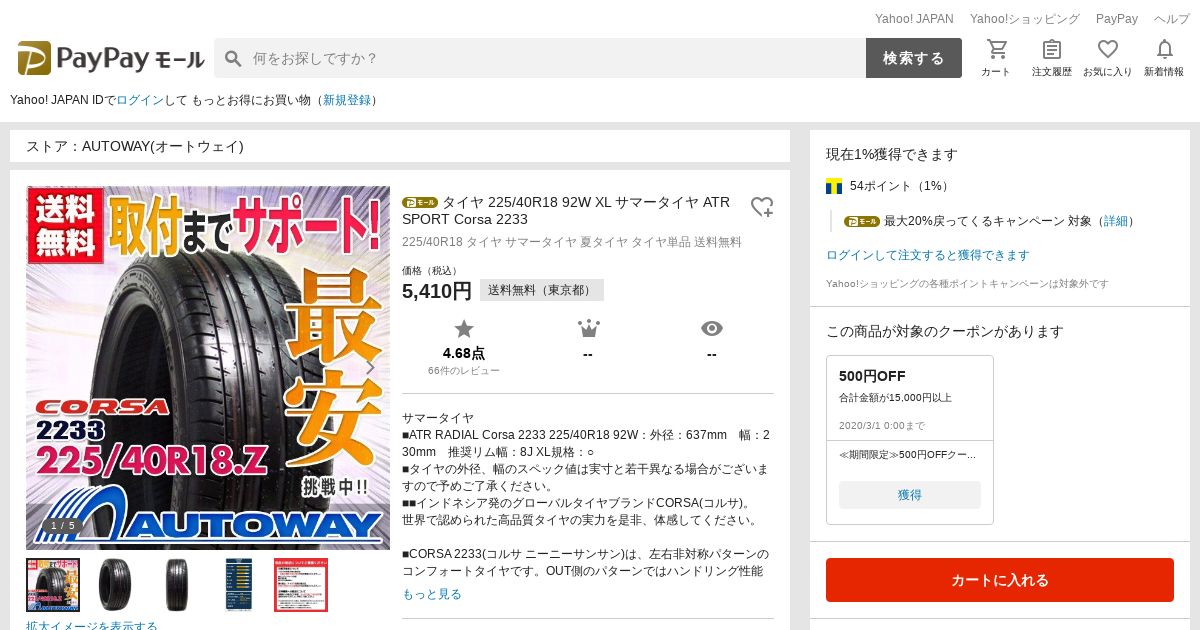Click the 新規登録 registration link
This screenshot has height=630, width=1200.
click(347, 100)
